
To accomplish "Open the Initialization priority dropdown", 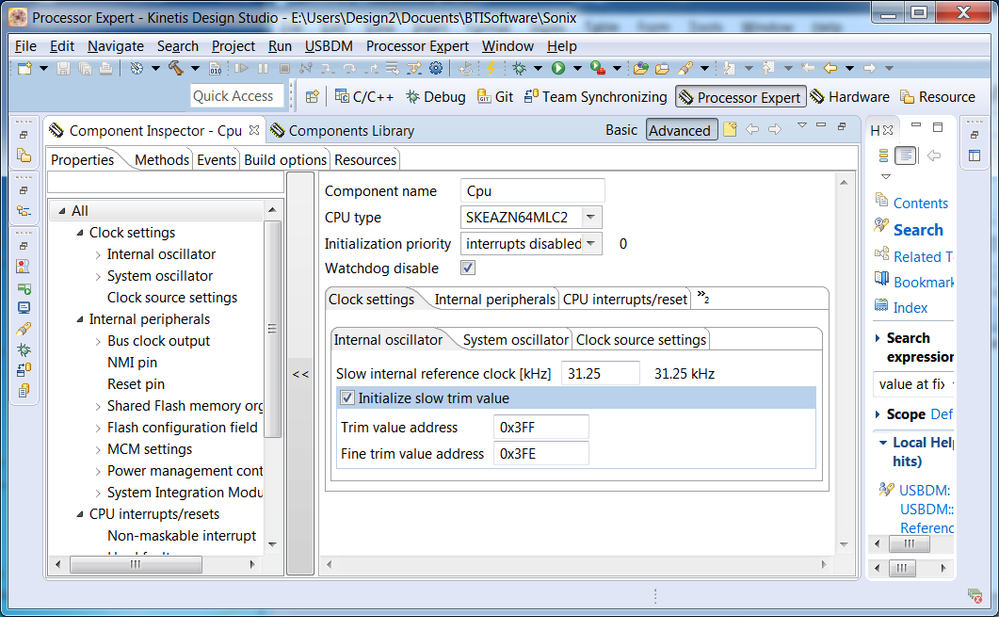I will [591, 243].
